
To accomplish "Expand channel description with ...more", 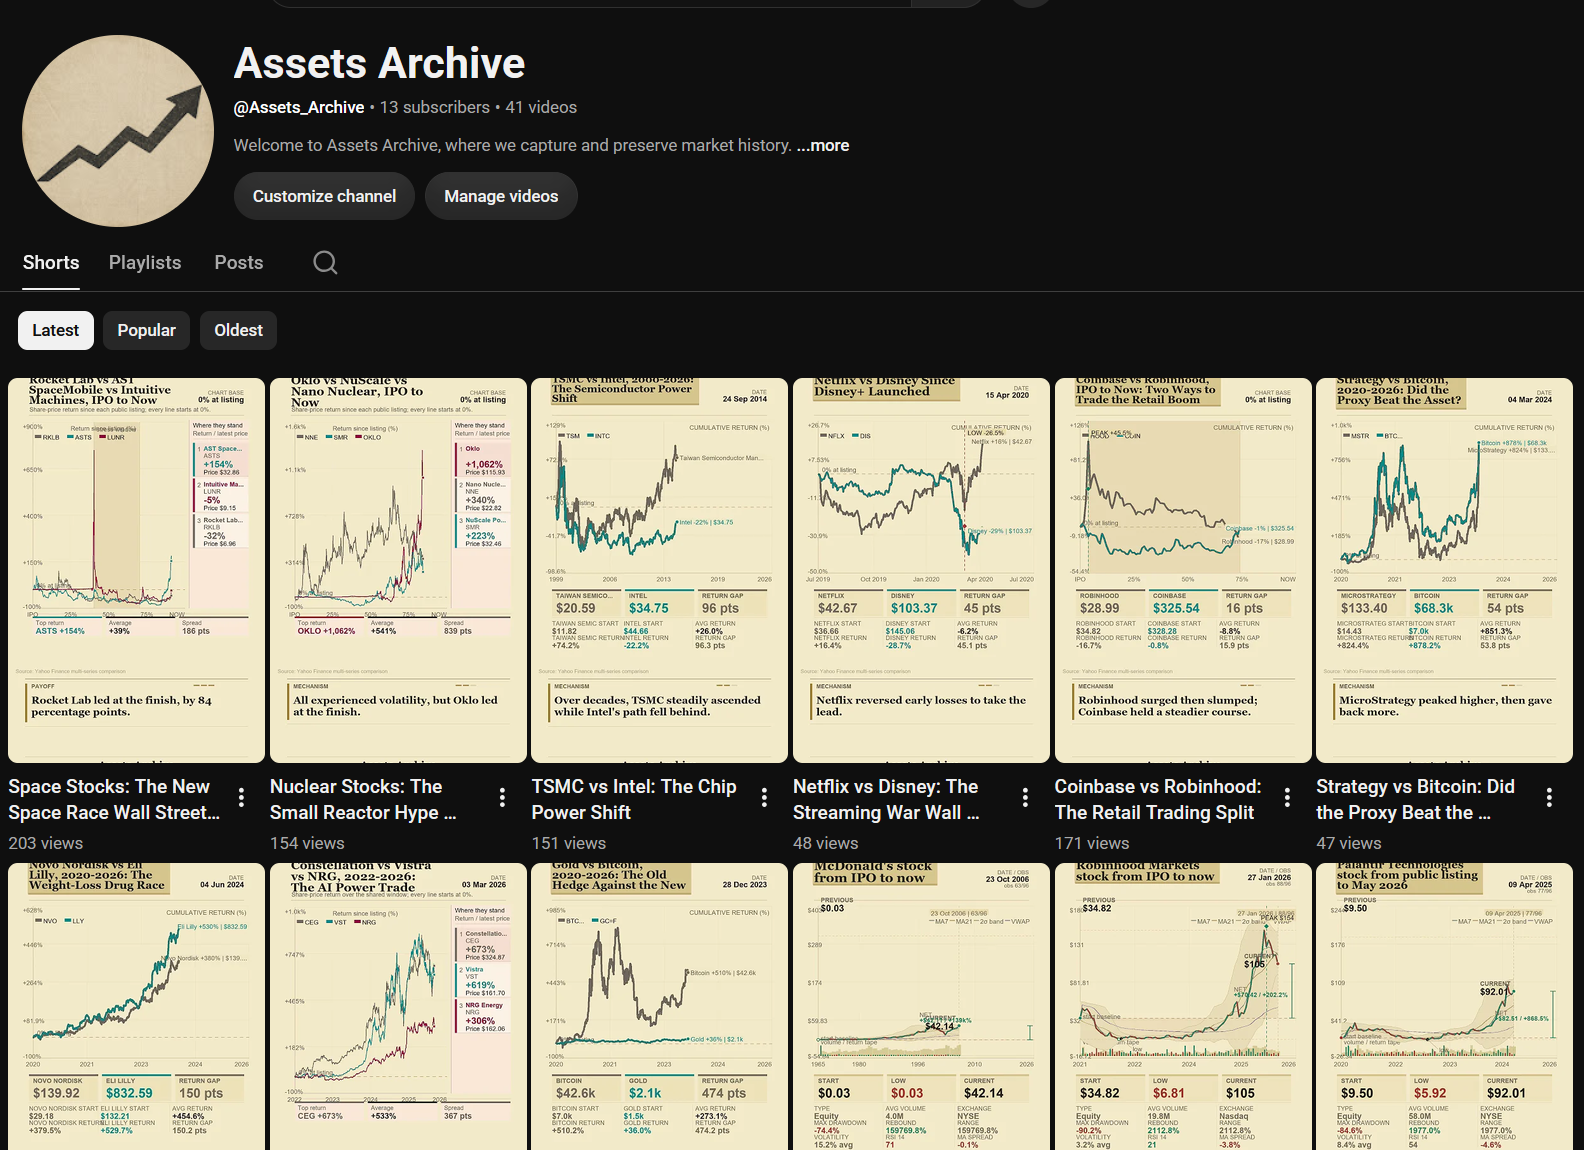I will [823, 145].
